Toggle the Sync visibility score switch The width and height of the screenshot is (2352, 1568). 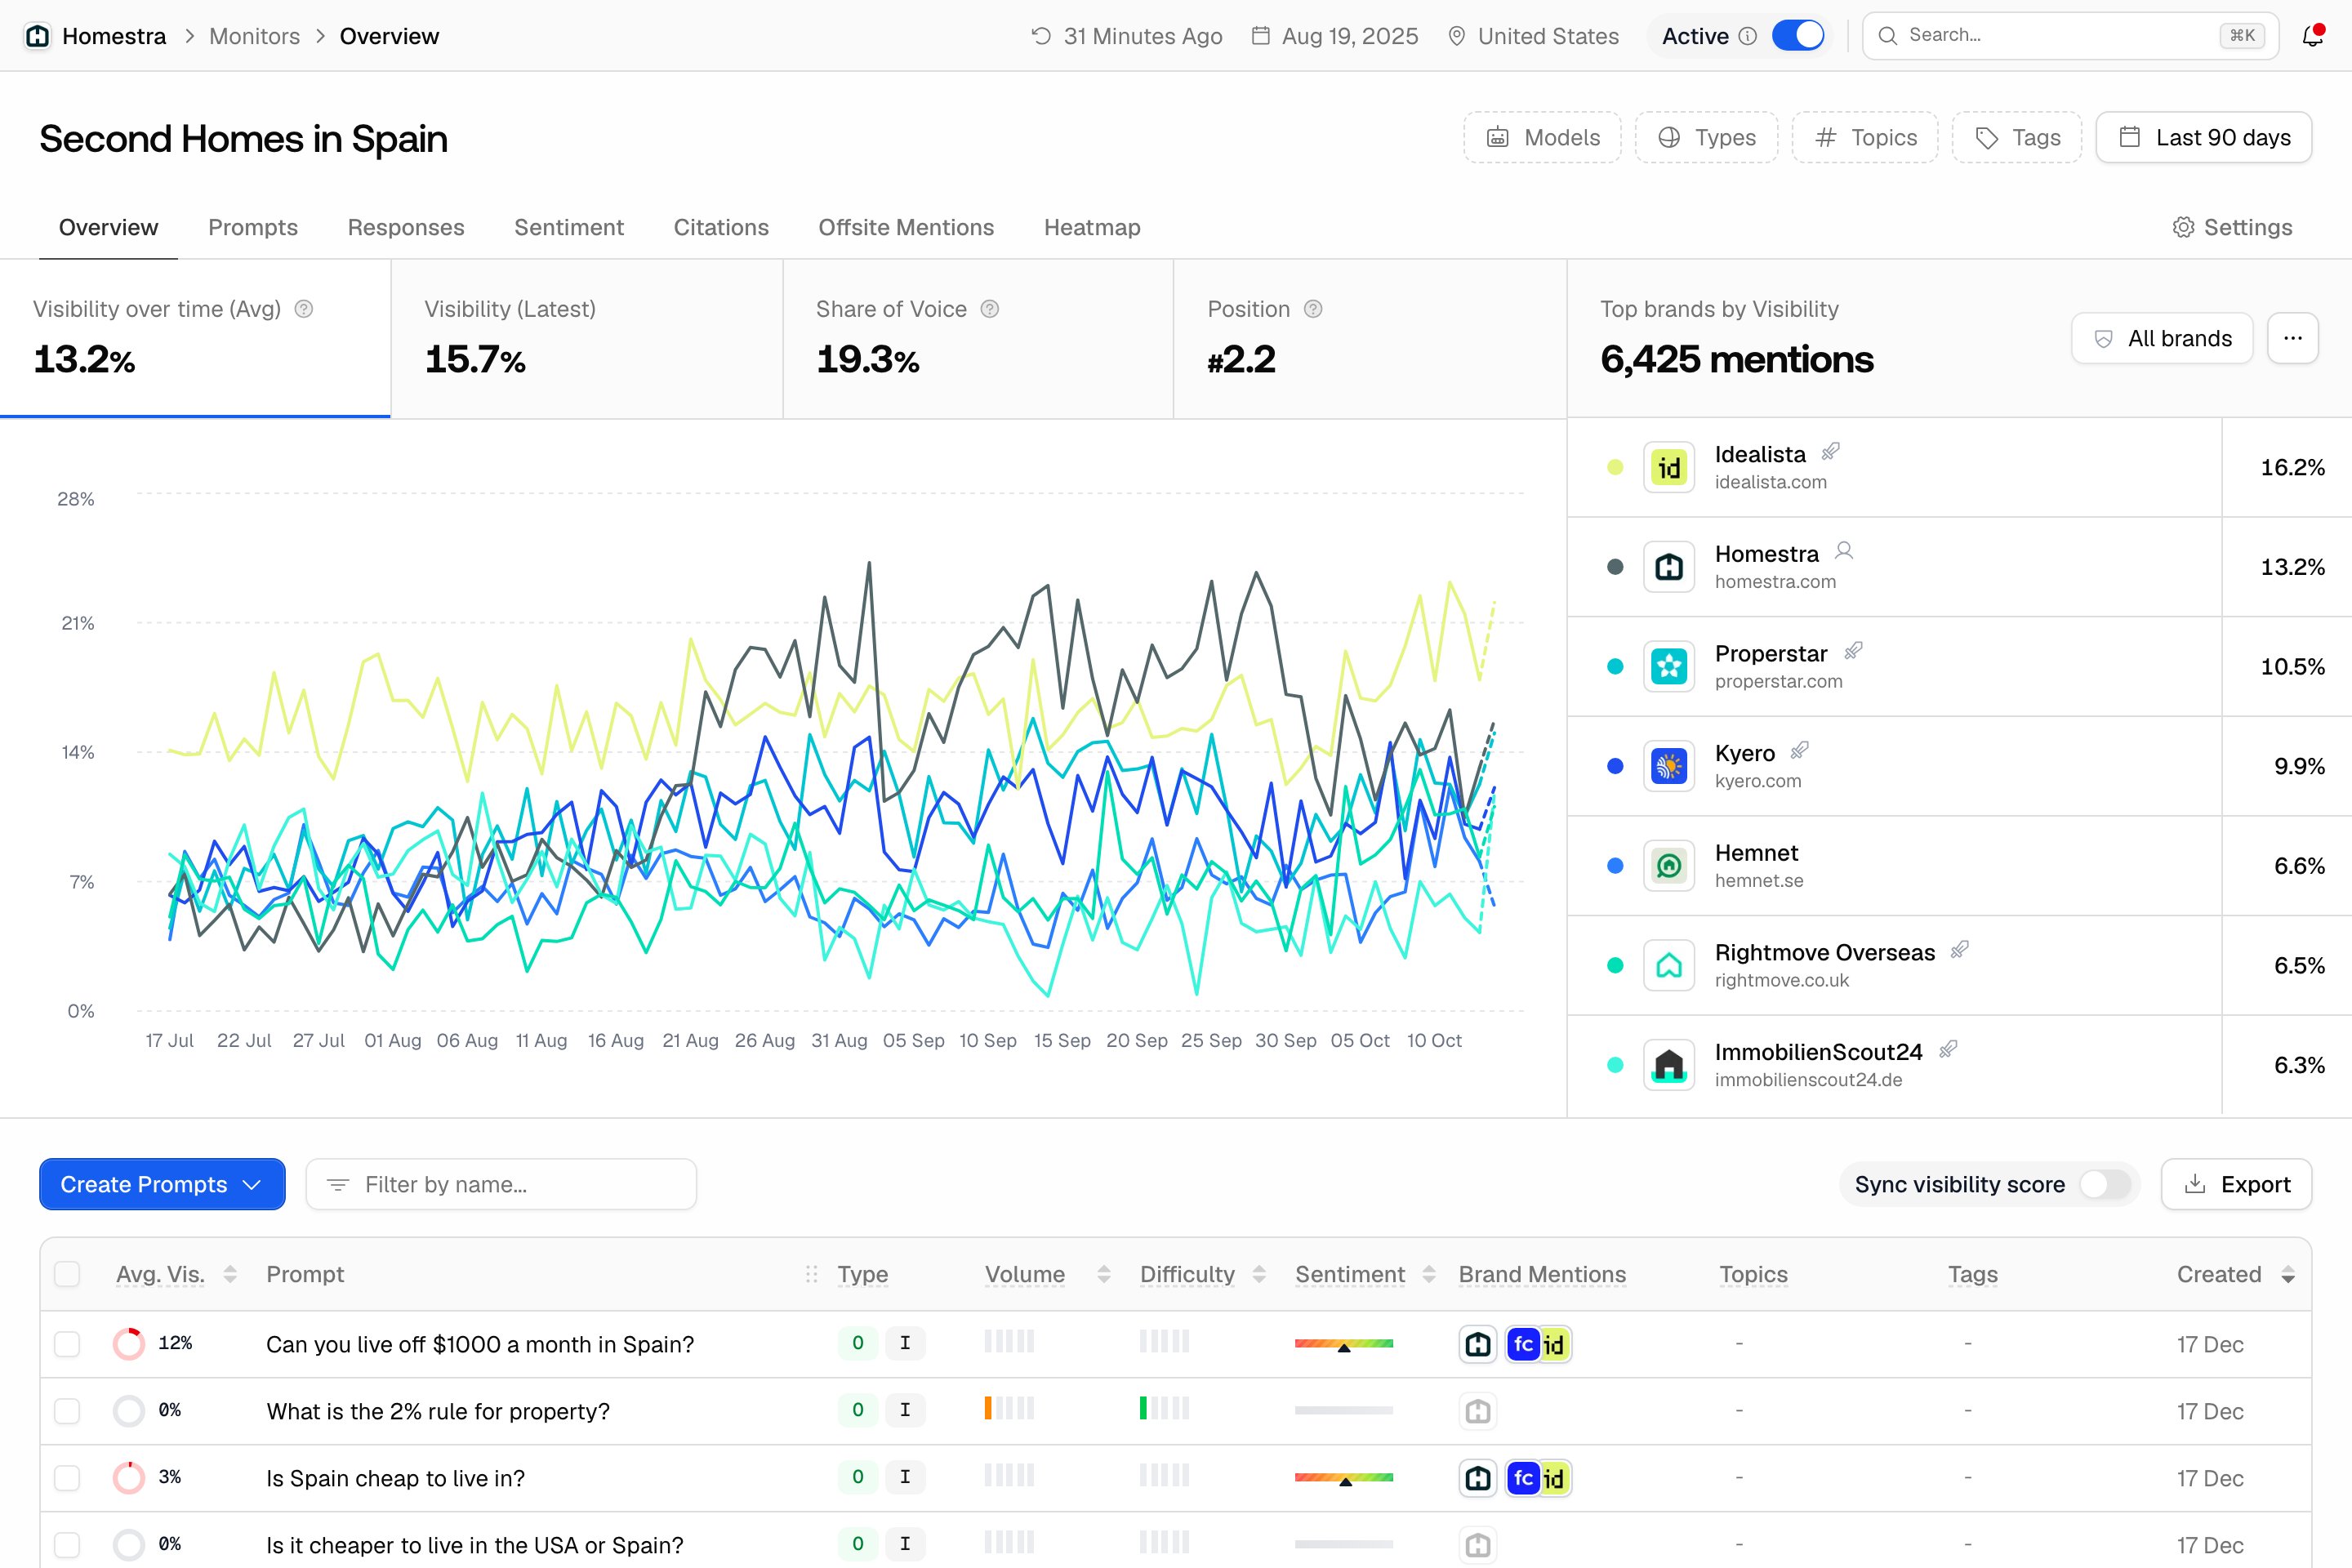2105,1184
